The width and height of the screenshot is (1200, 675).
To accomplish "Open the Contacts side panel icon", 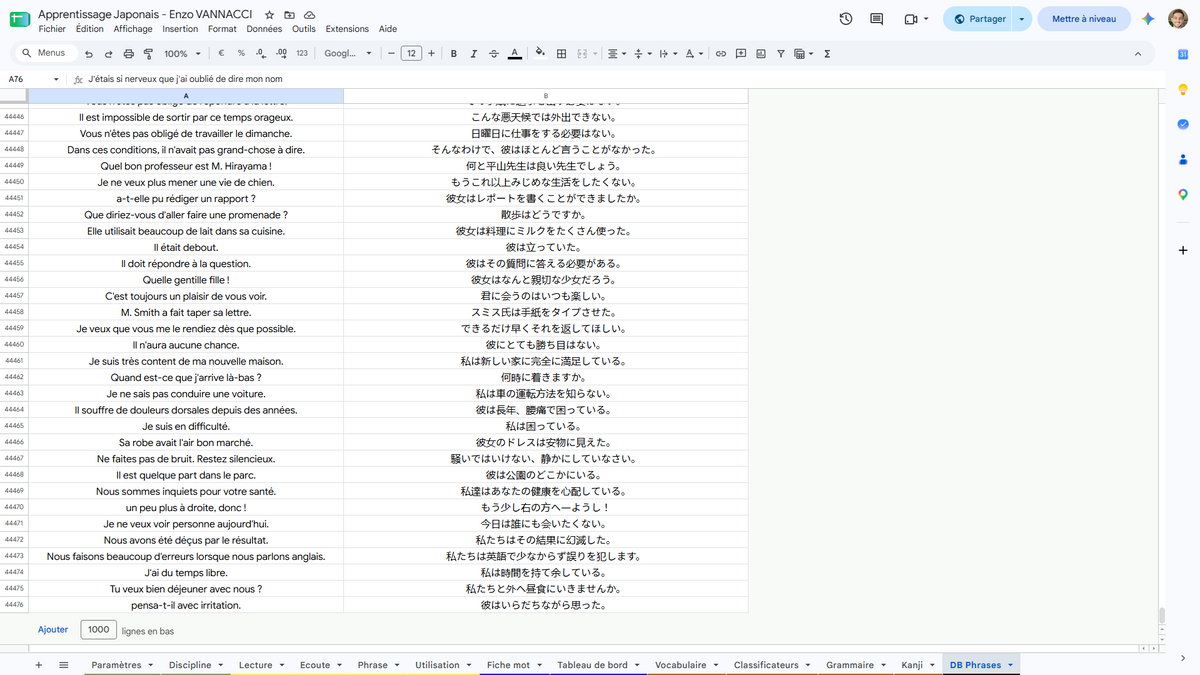I will pos(1183,159).
